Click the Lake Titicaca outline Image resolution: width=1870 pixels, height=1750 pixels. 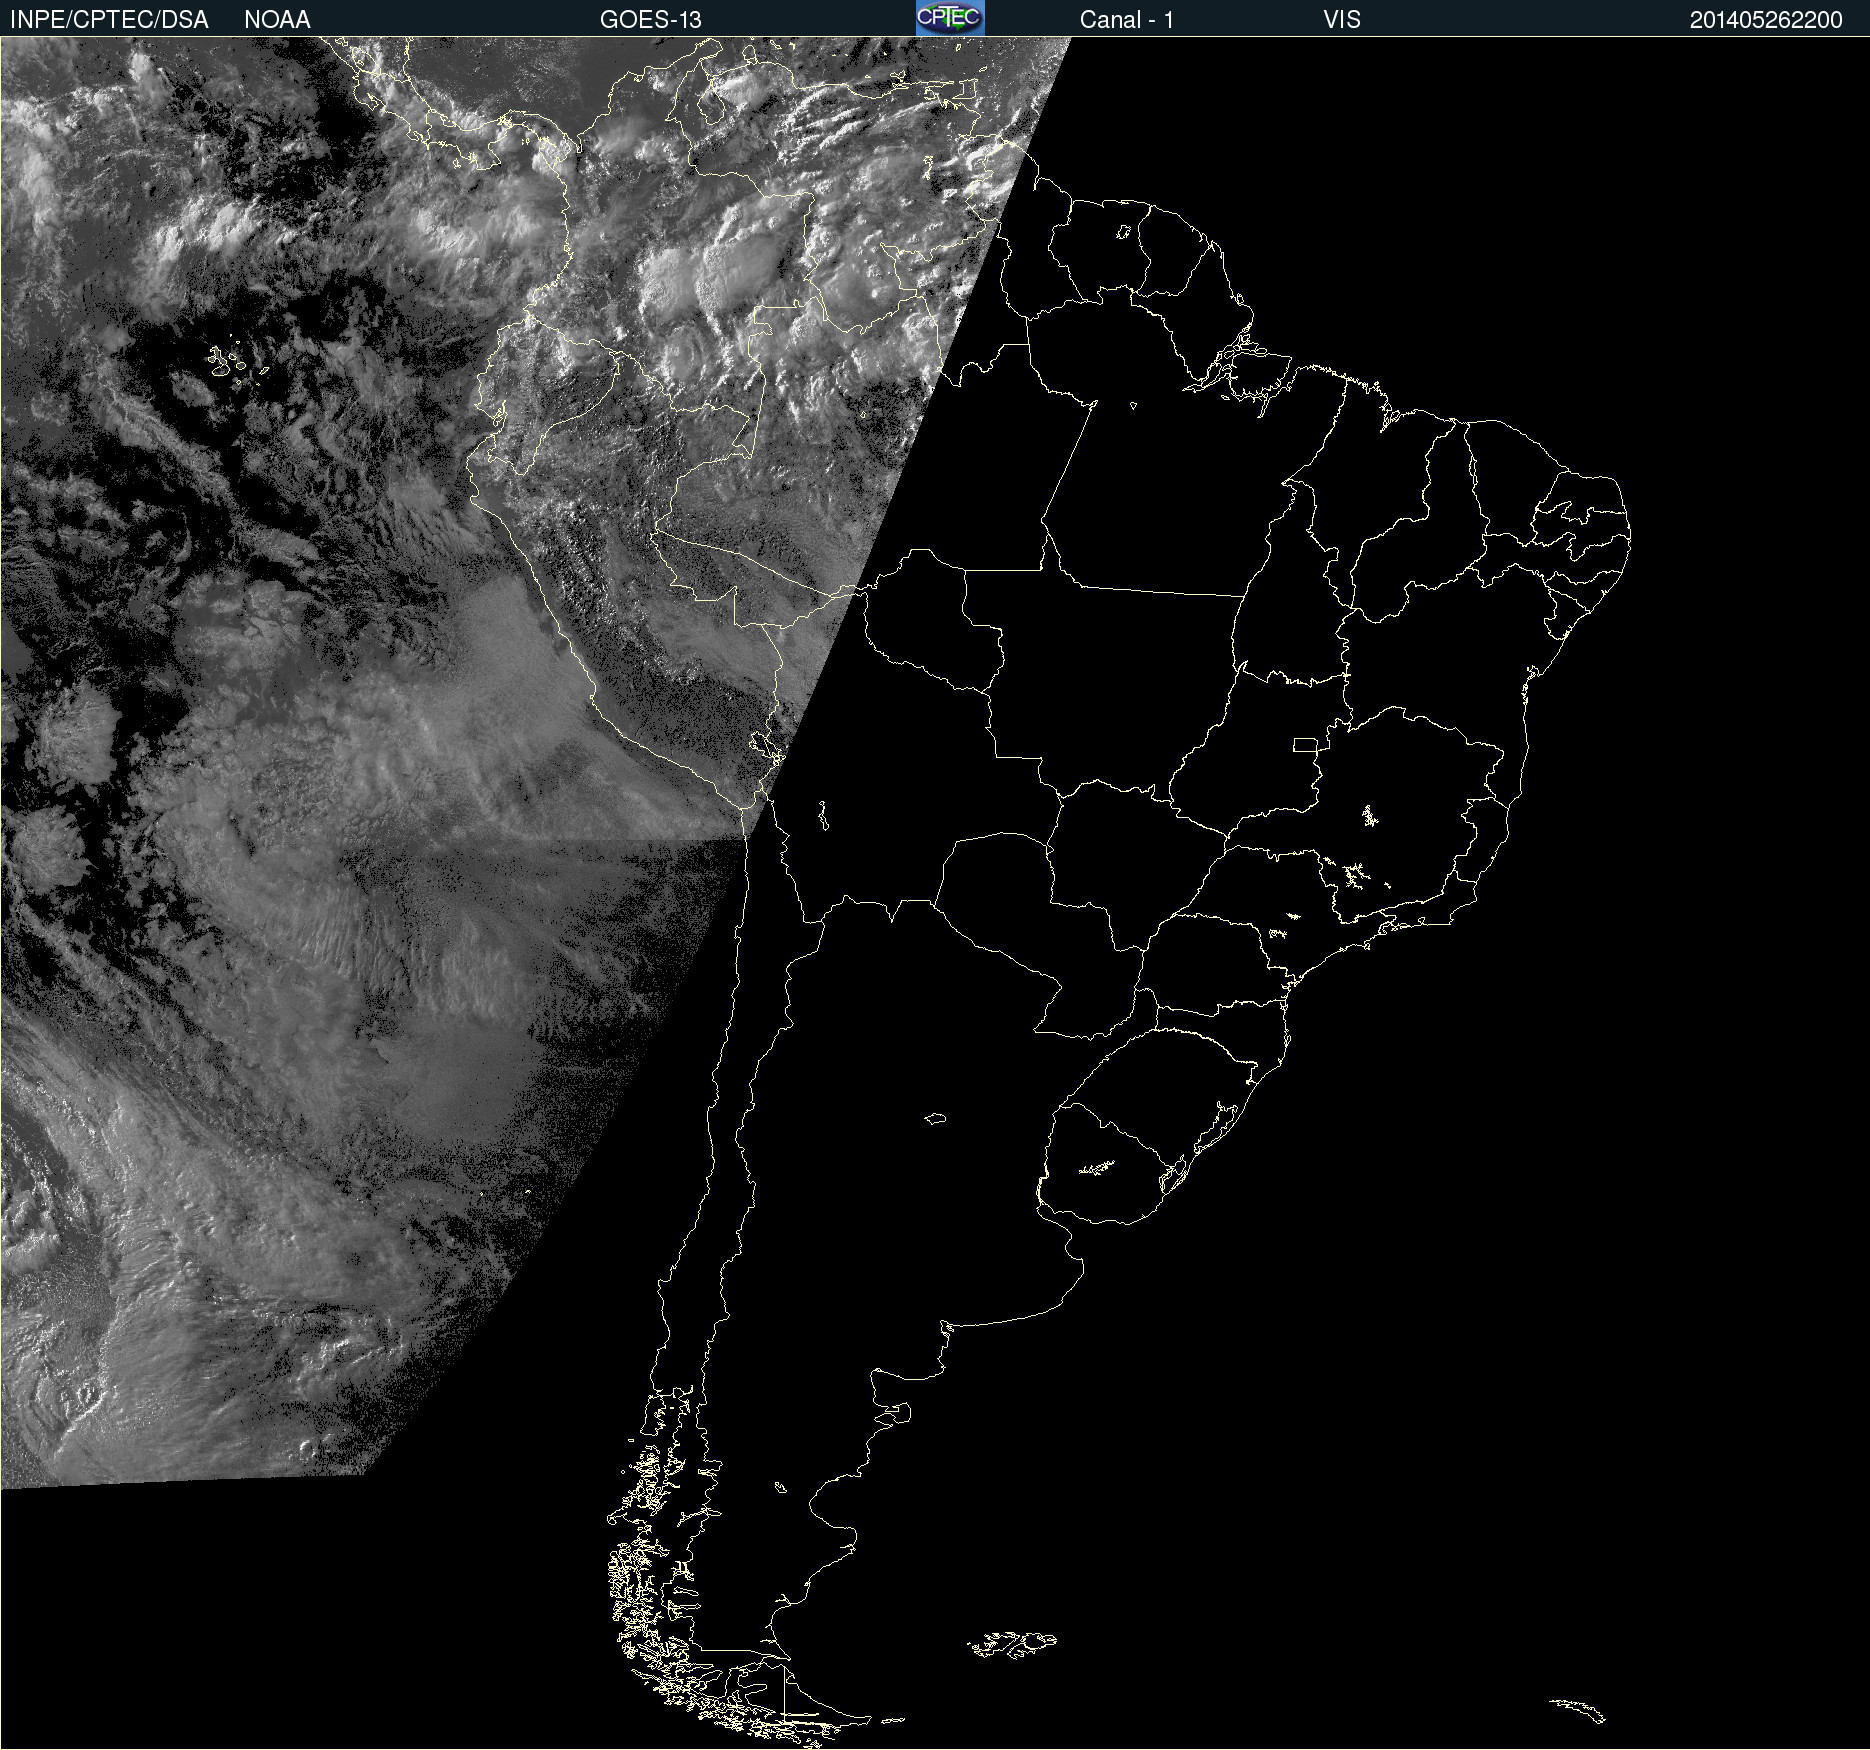(766, 744)
